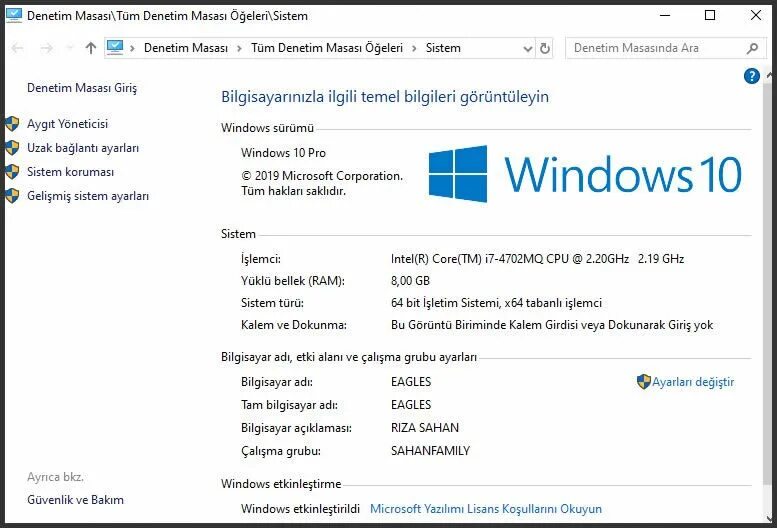Open recent locations dropdown arrow
The height and width of the screenshot is (528, 777).
pyautogui.click(x=70, y=48)
